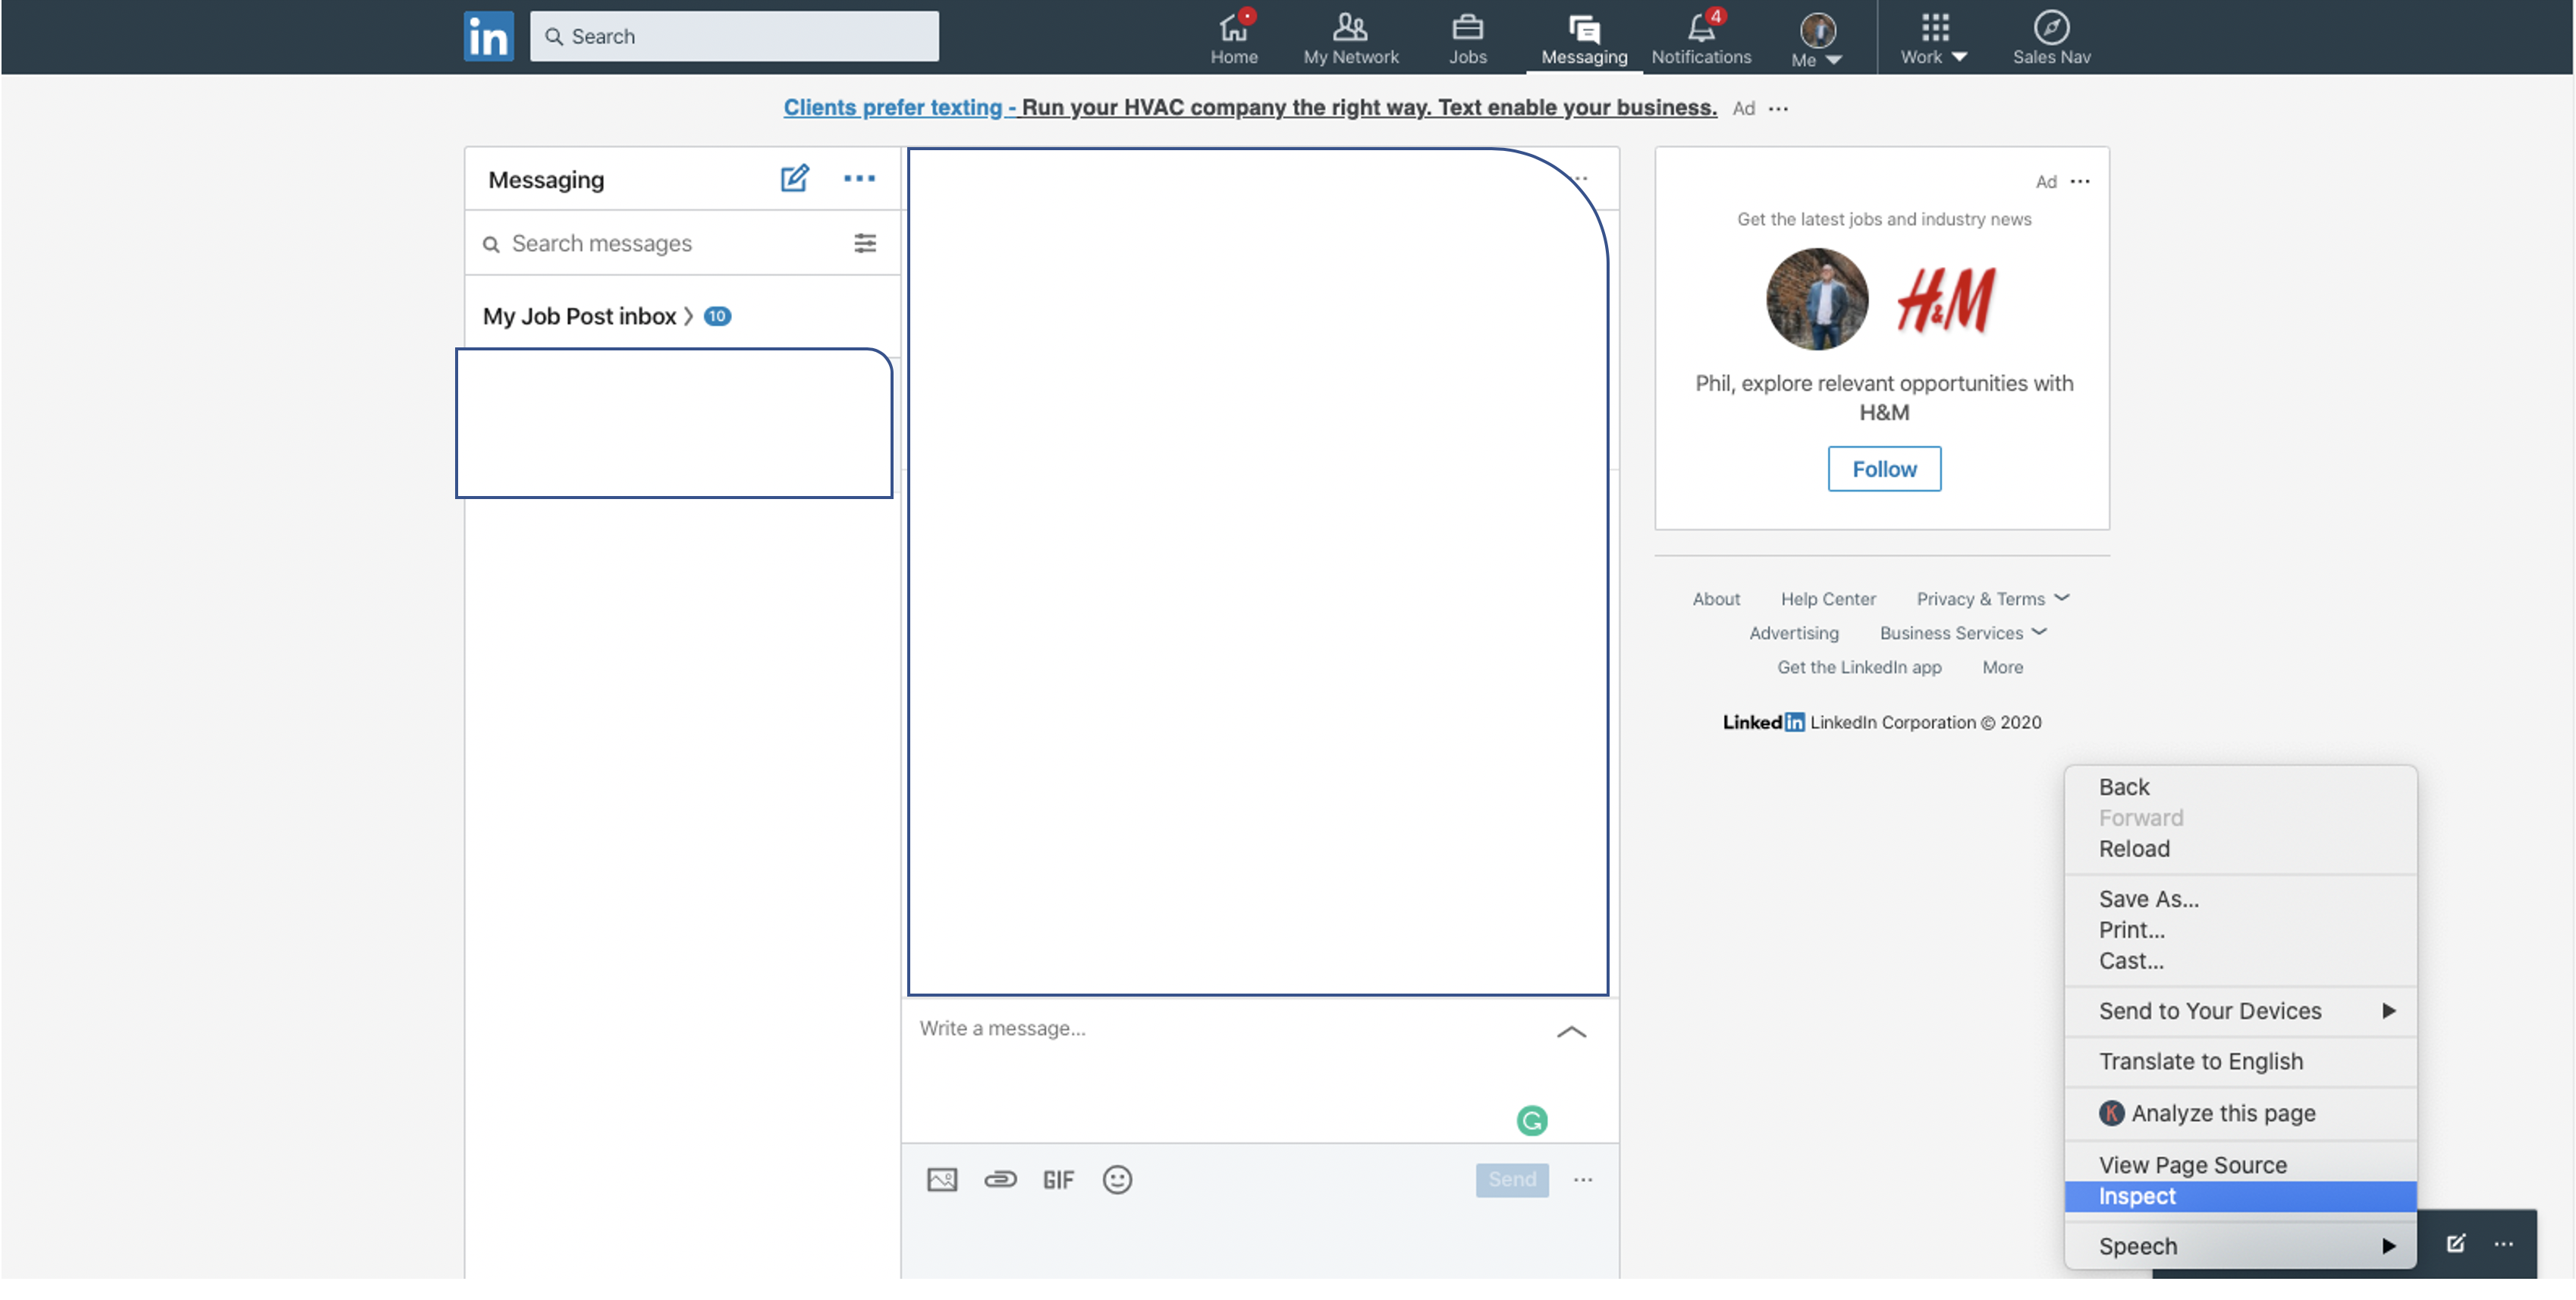Screen dimensions: 2576x1300
Task: Click the LinkedIn Home navigation tab
Action: 1235,35
